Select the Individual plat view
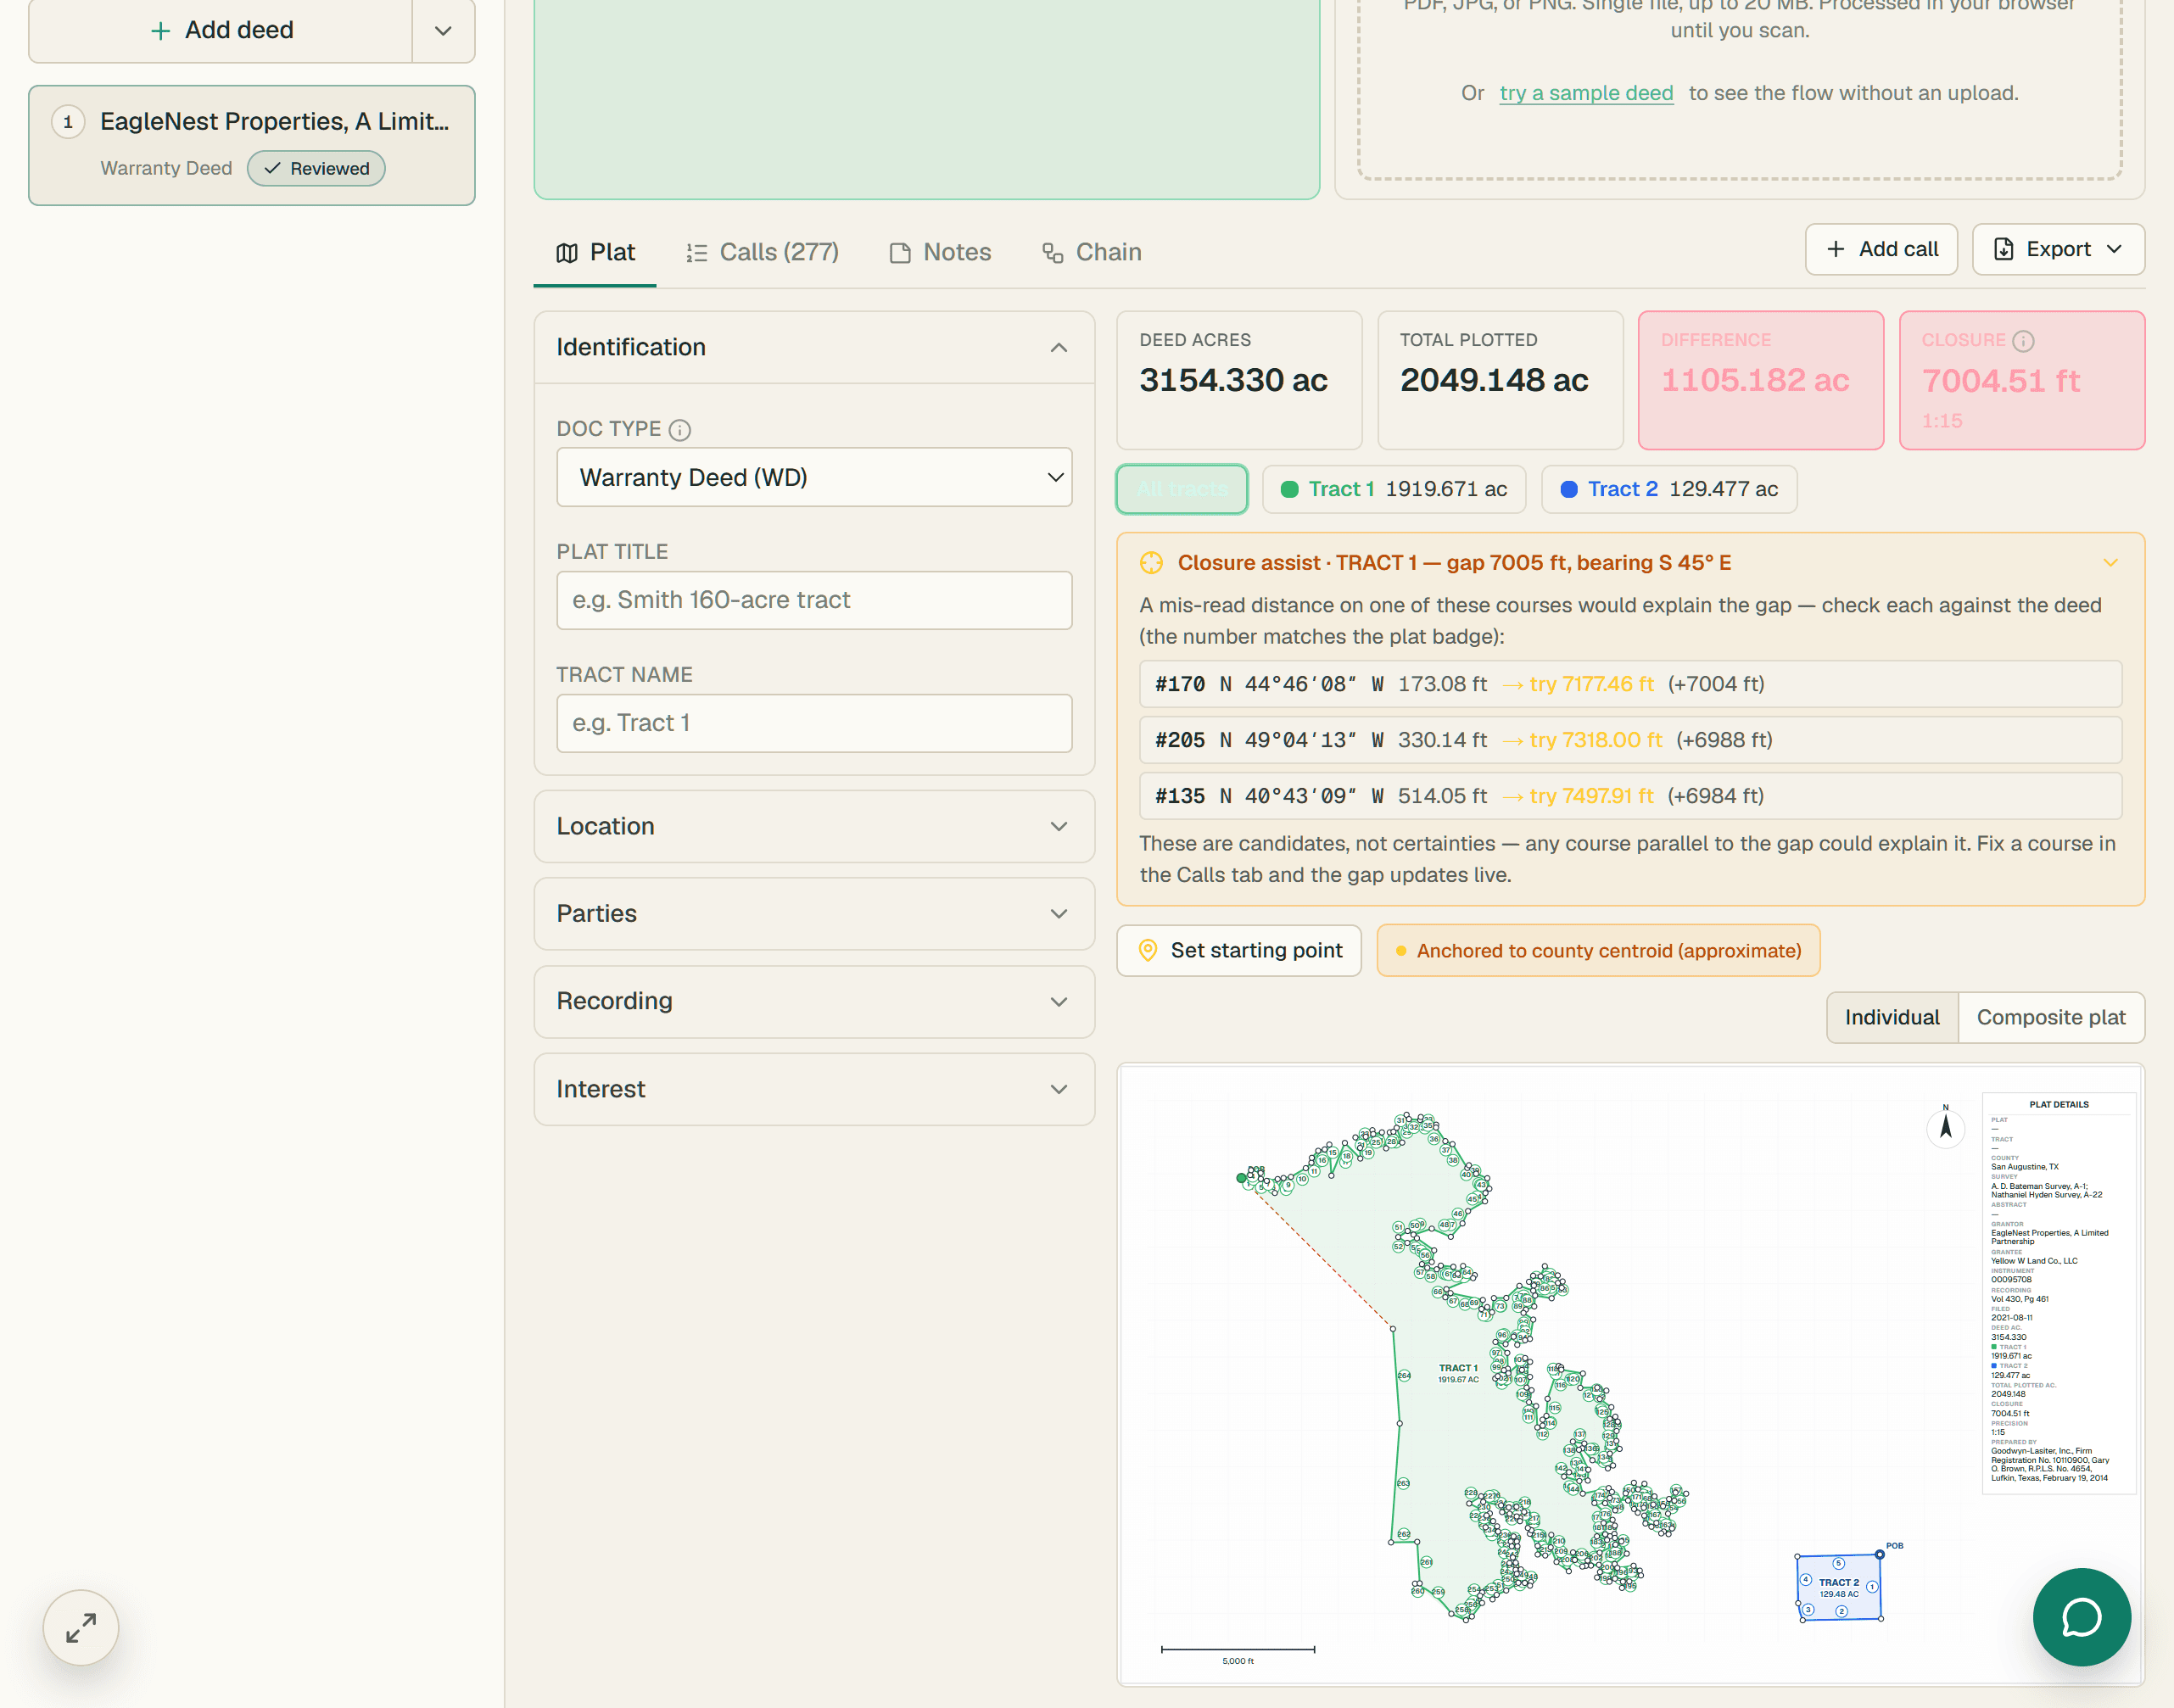The width and height of the screenshot is (2174, 1708). pyautogui.click(x=1892, y=1017)
